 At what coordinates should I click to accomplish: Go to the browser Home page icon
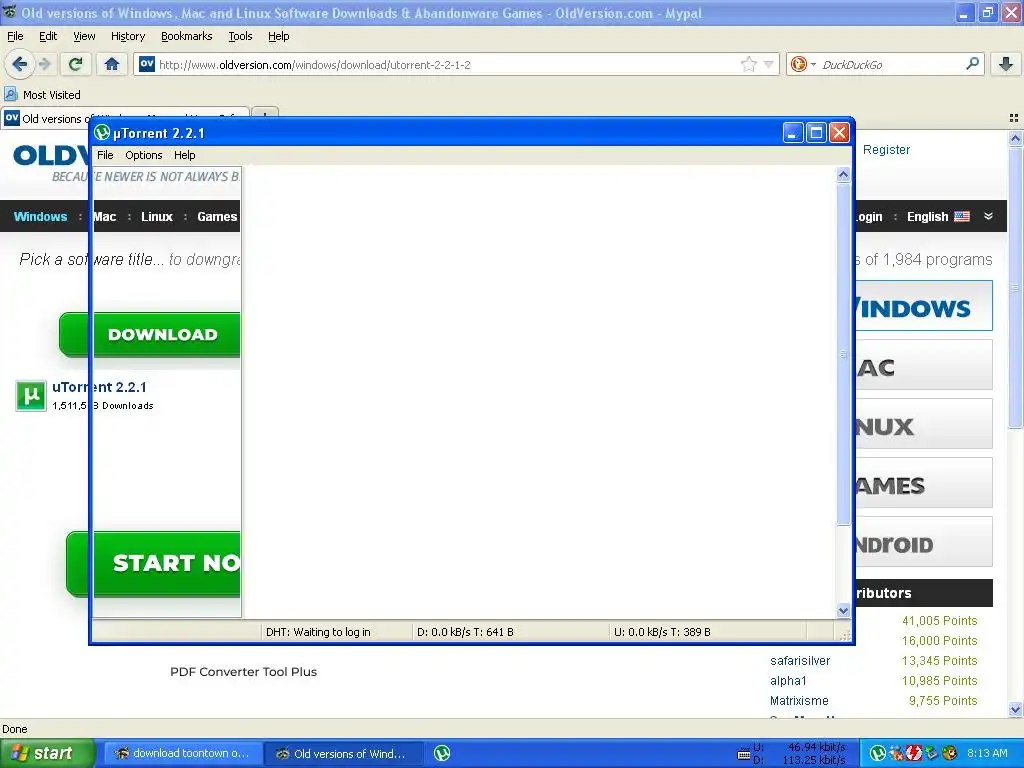(x=112, y=64)
